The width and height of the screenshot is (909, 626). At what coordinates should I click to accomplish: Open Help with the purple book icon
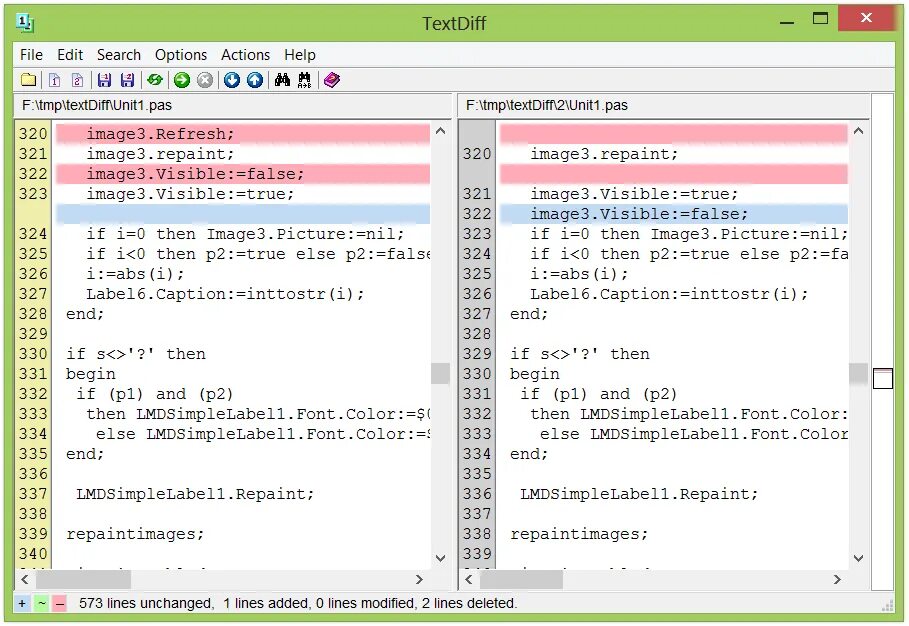coord(331,79)
